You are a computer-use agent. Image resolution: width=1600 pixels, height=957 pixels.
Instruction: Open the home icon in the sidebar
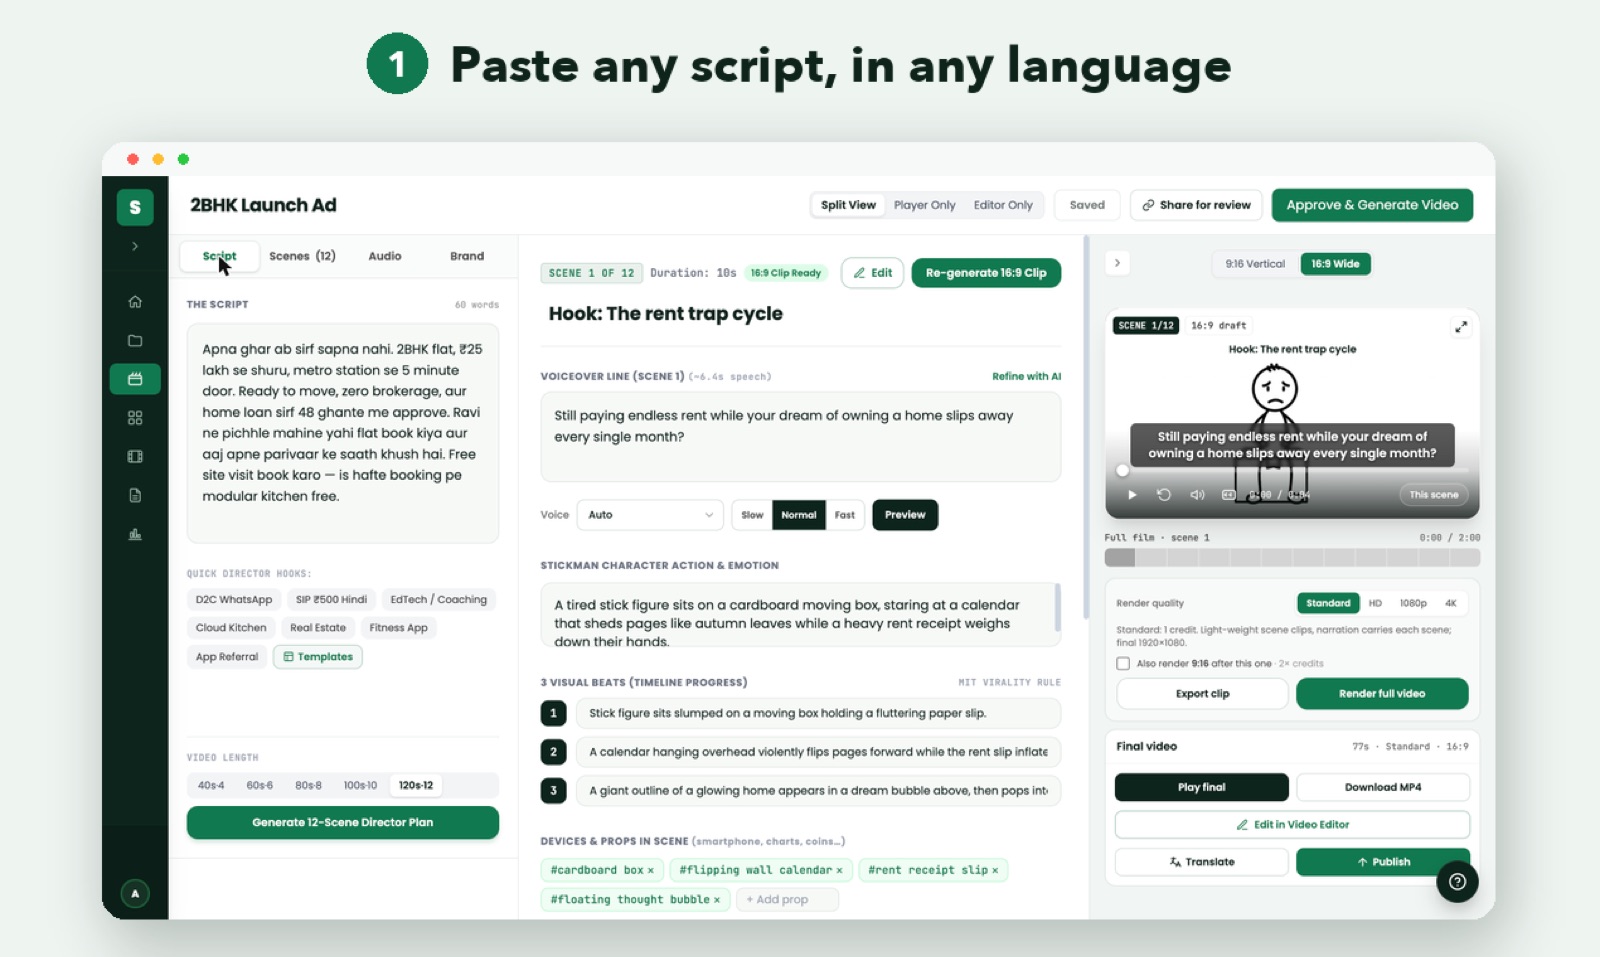click(x=135, y=301)
